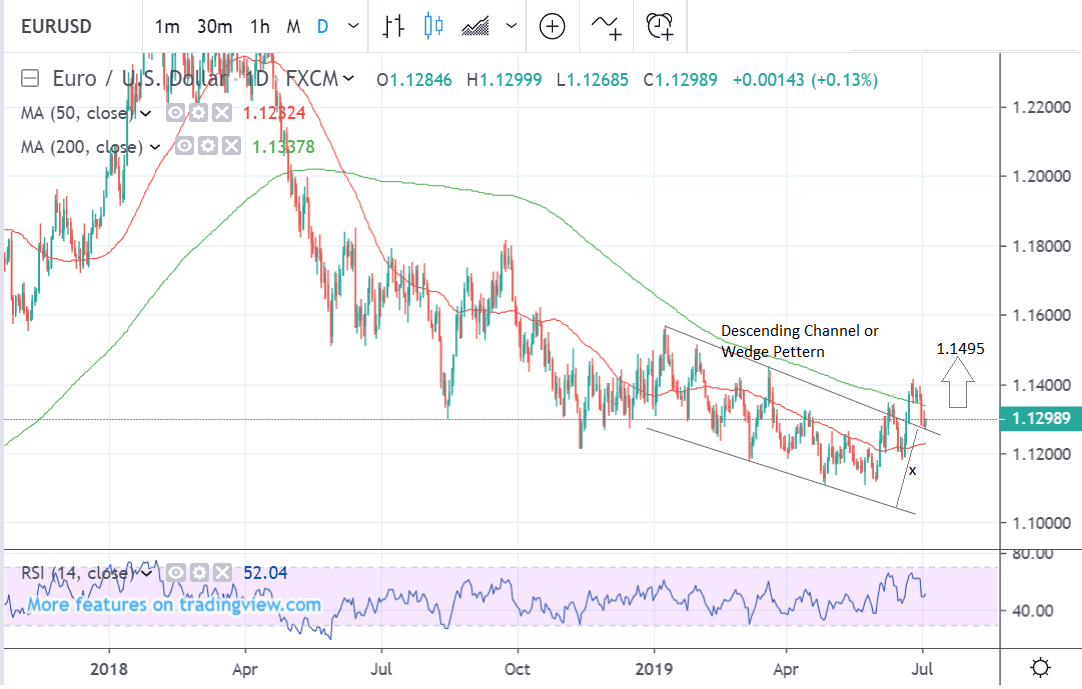Click the 2019 date axis label

[x=654, y=669]
